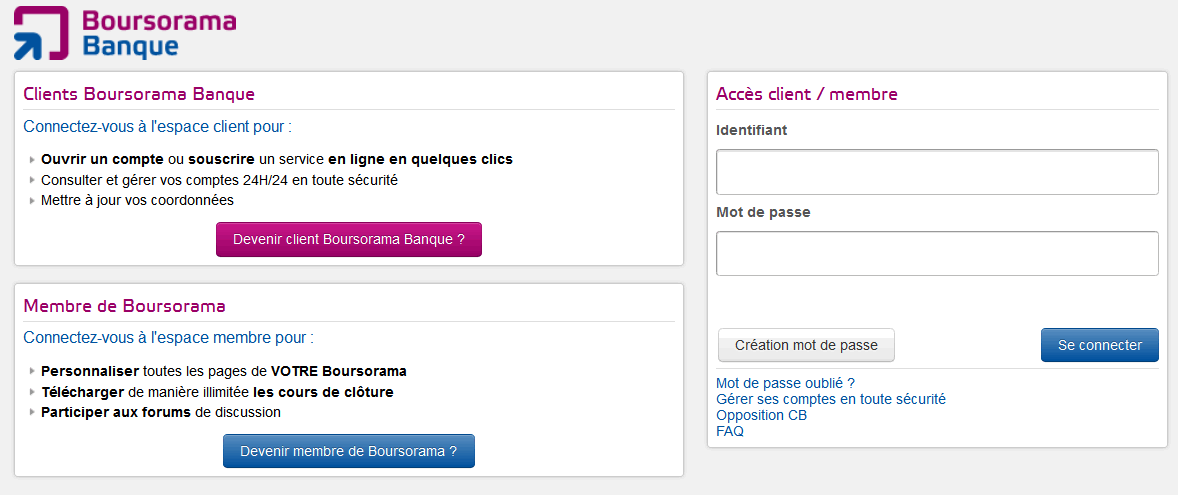Screen dimensions: 1178x495
Task: Open the FAQ link
Action: pyautogui.click(x=730, y=431)
